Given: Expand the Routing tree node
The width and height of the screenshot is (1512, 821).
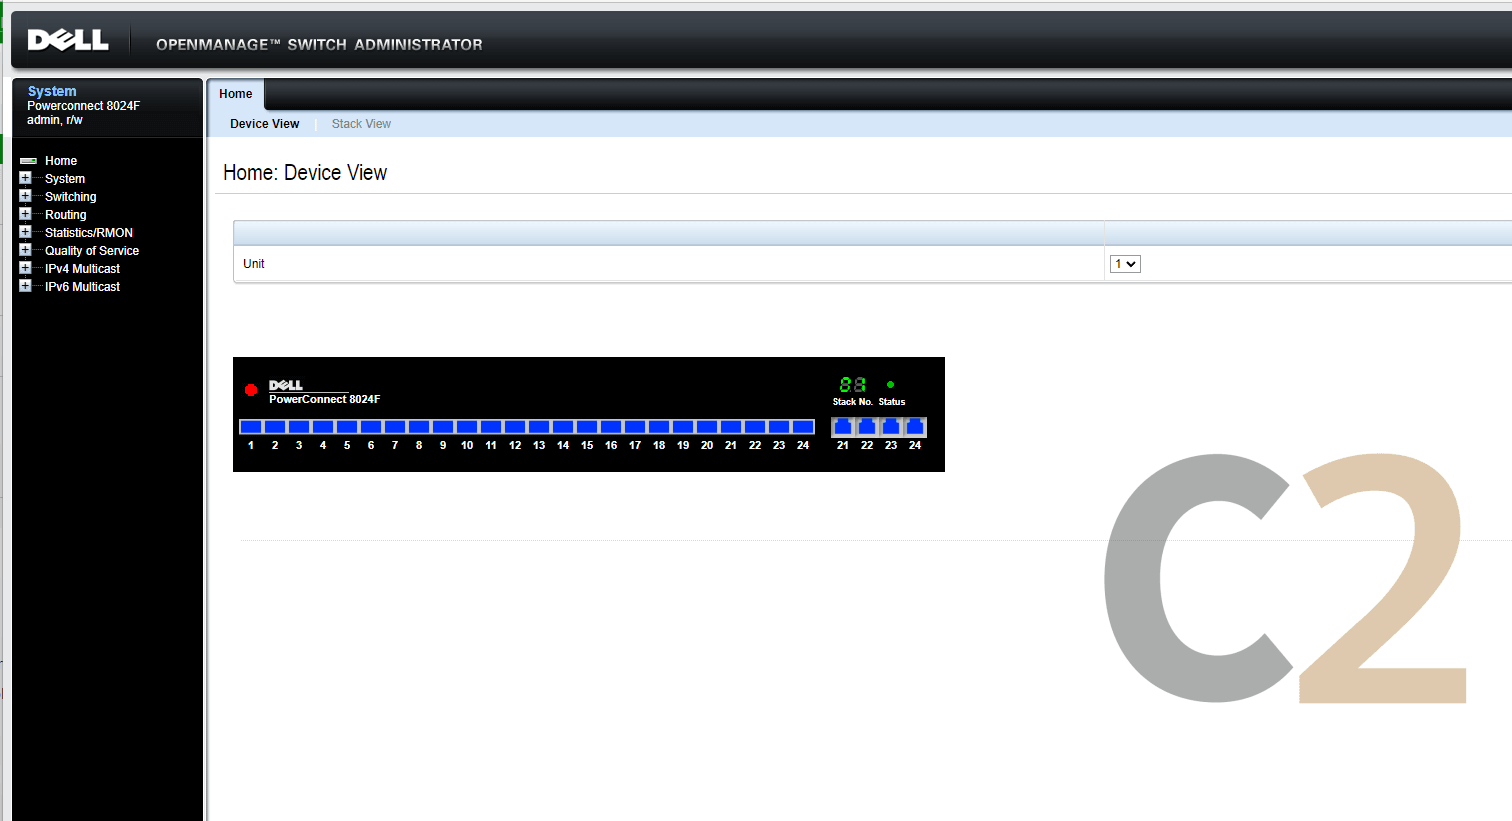Looking at the screenshot, I should [x=25, y=214].
